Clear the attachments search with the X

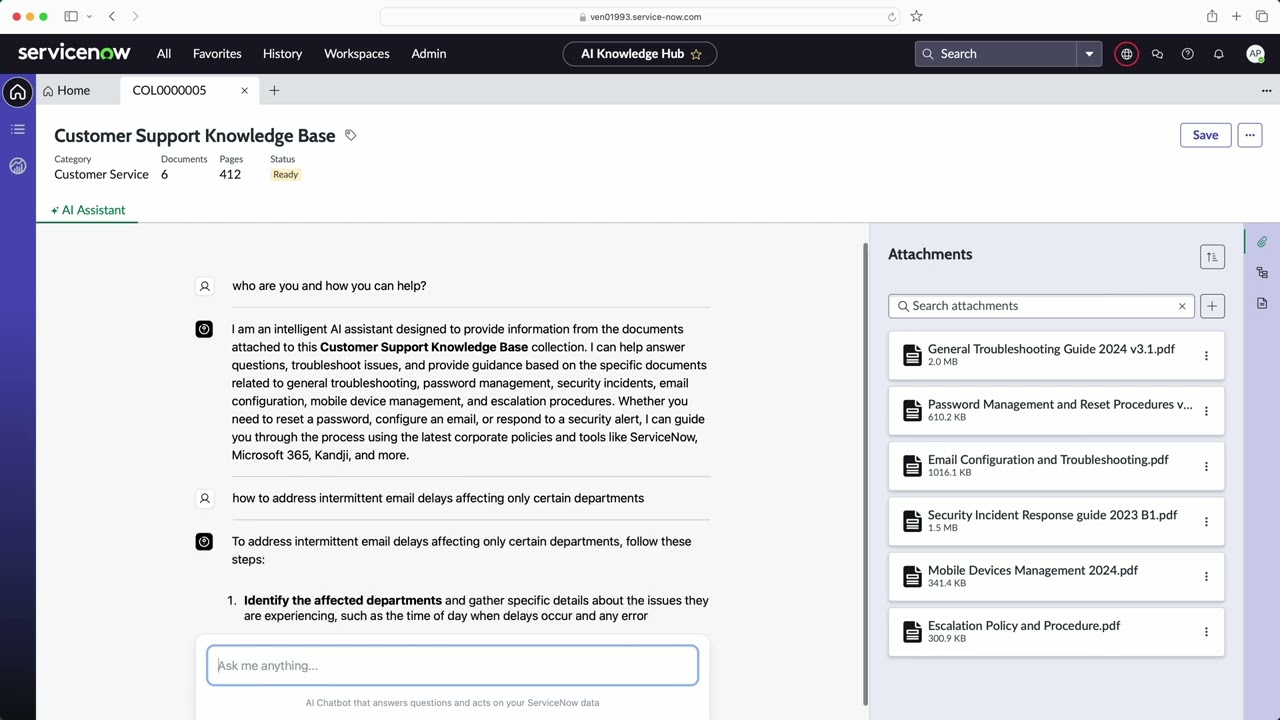coord(1182,306)
